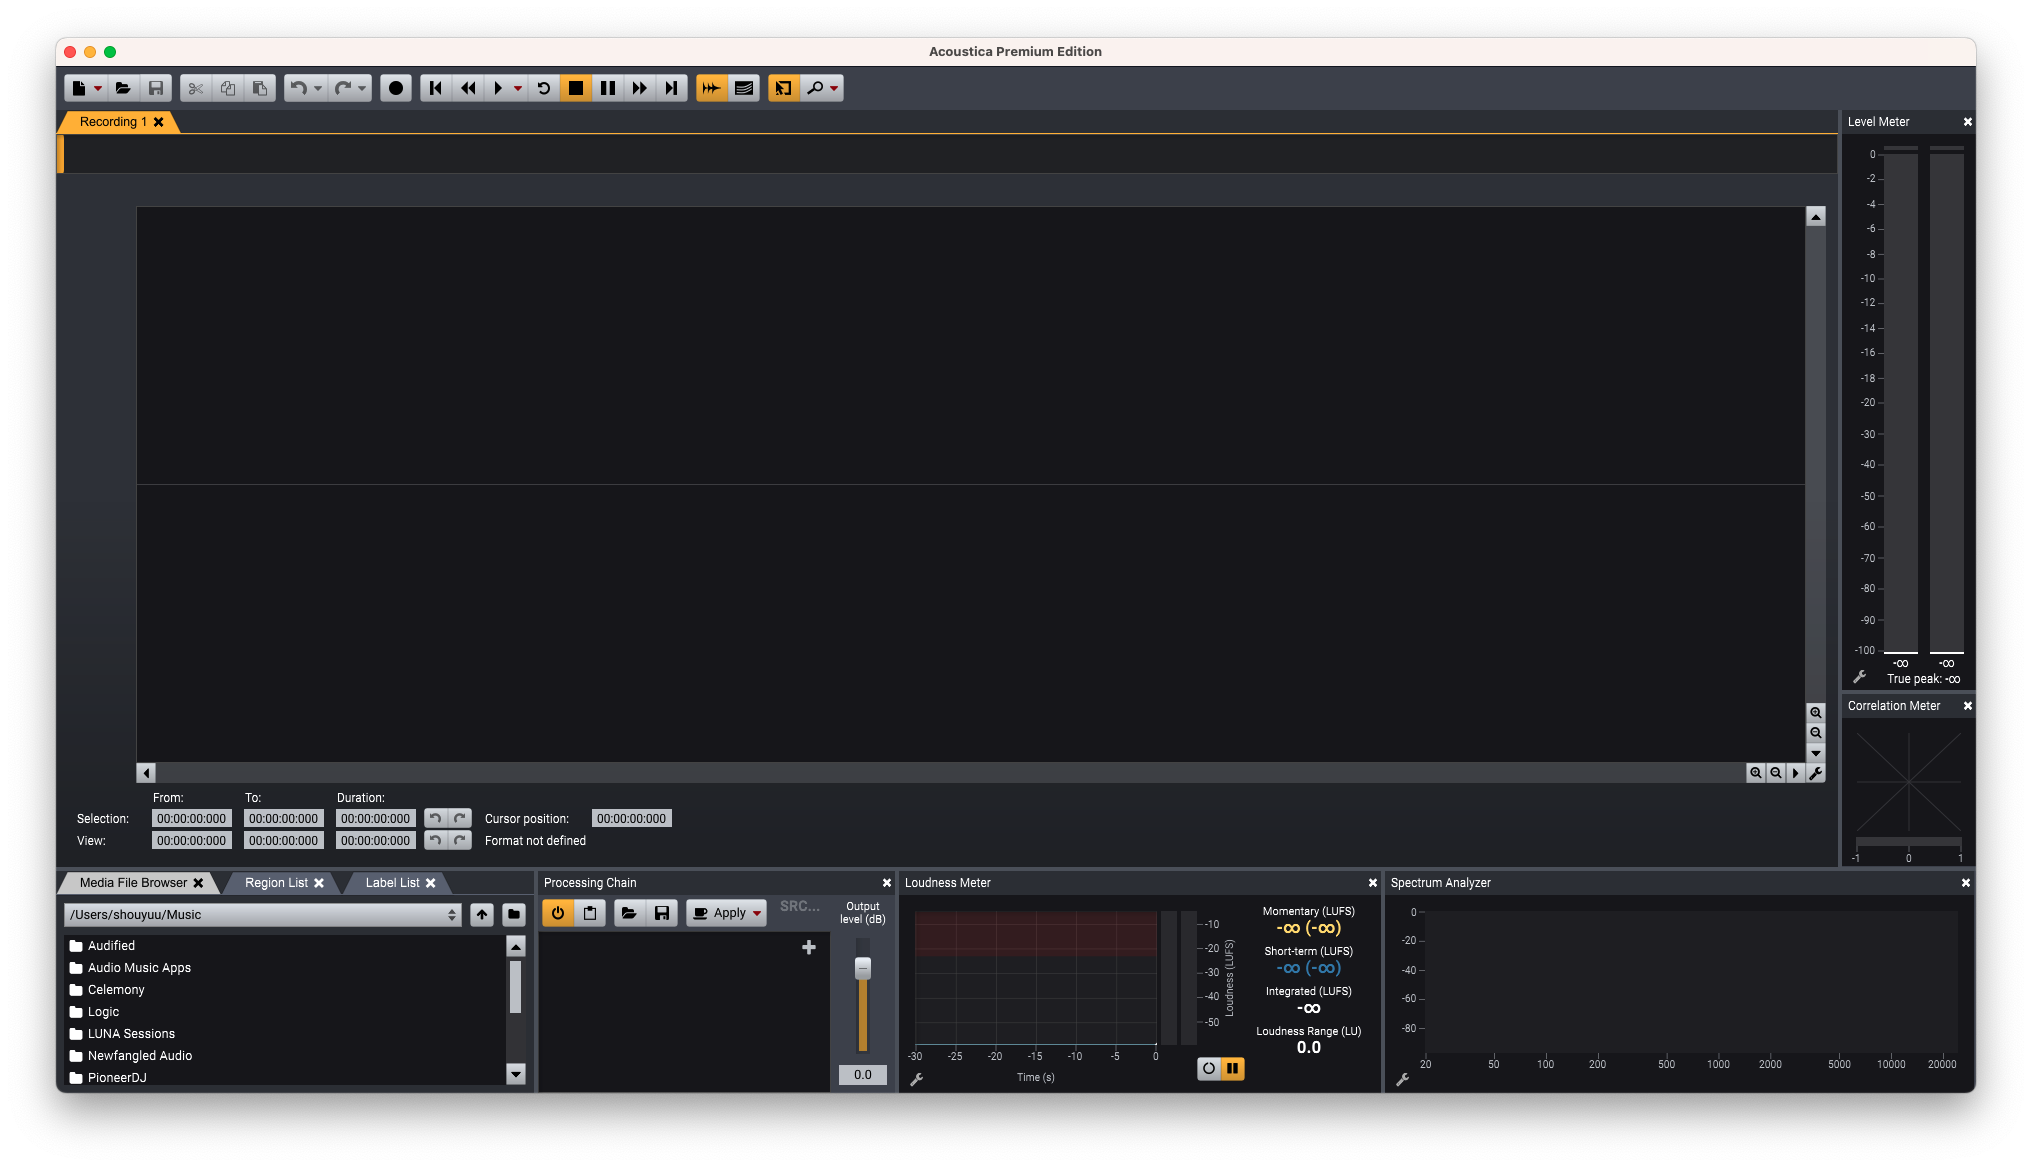2032x1167 pixels.
Task: Click the loop playback icon
Action: coord(543,88)
